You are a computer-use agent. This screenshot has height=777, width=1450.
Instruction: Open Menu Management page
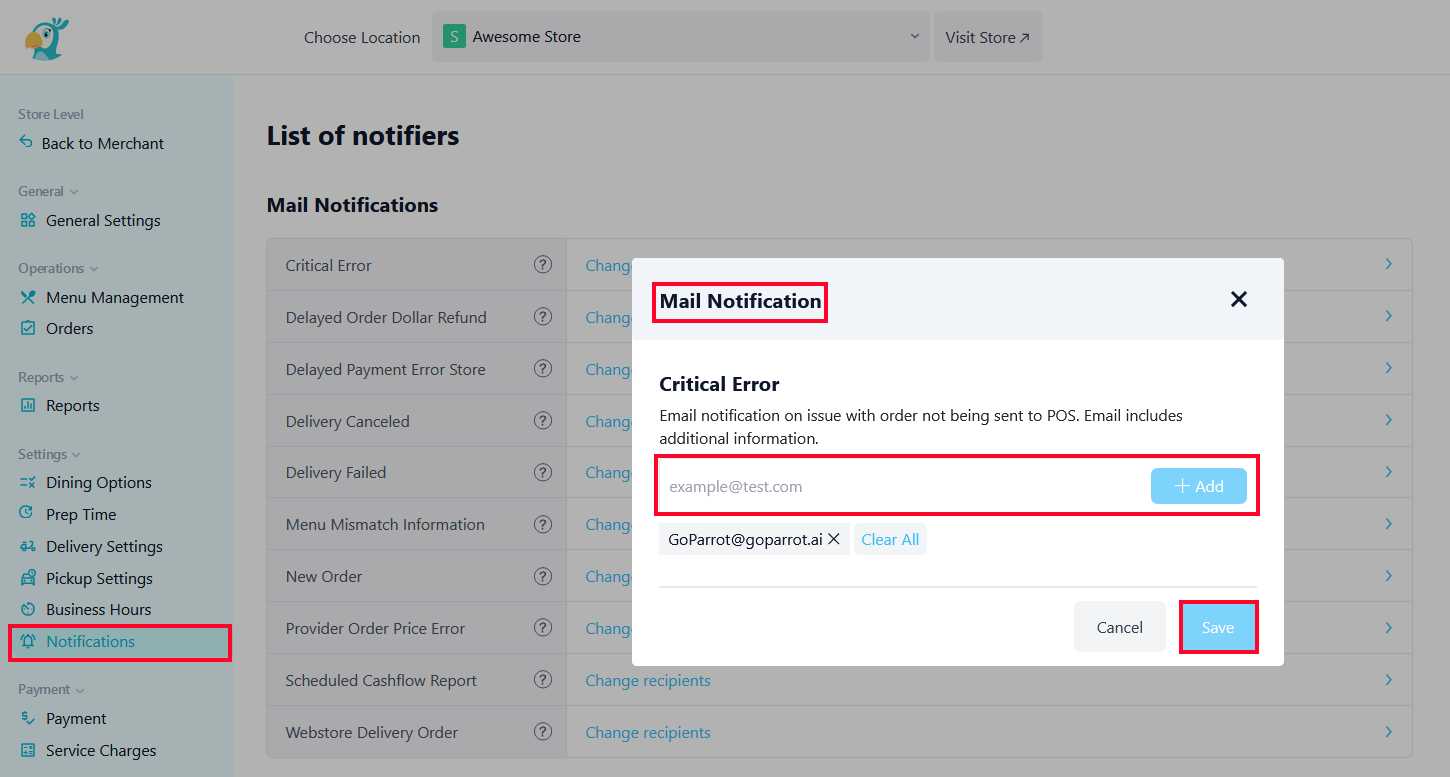(101, 297)
